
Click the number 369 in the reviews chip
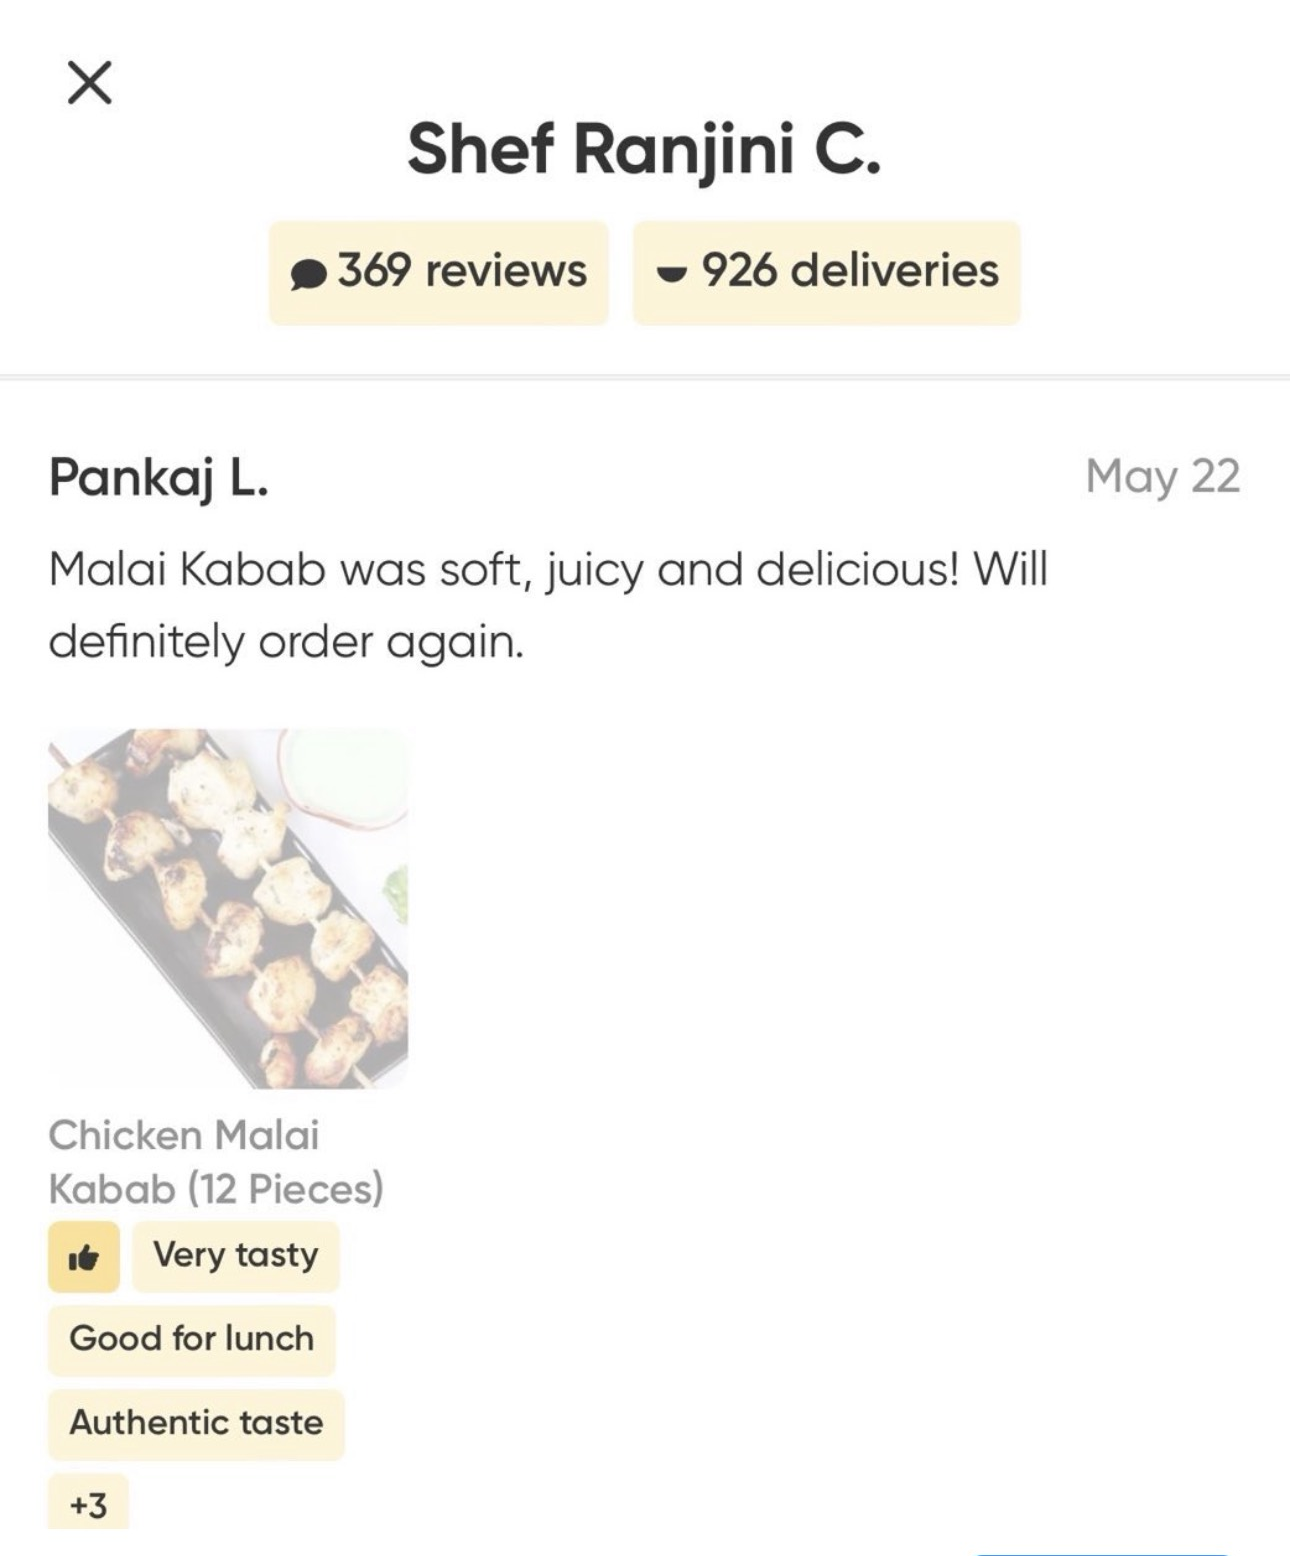(x=374, y=271)
